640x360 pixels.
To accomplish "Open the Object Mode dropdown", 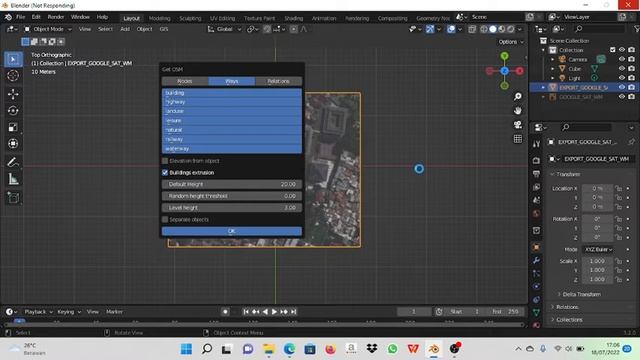I will (47, 29).
